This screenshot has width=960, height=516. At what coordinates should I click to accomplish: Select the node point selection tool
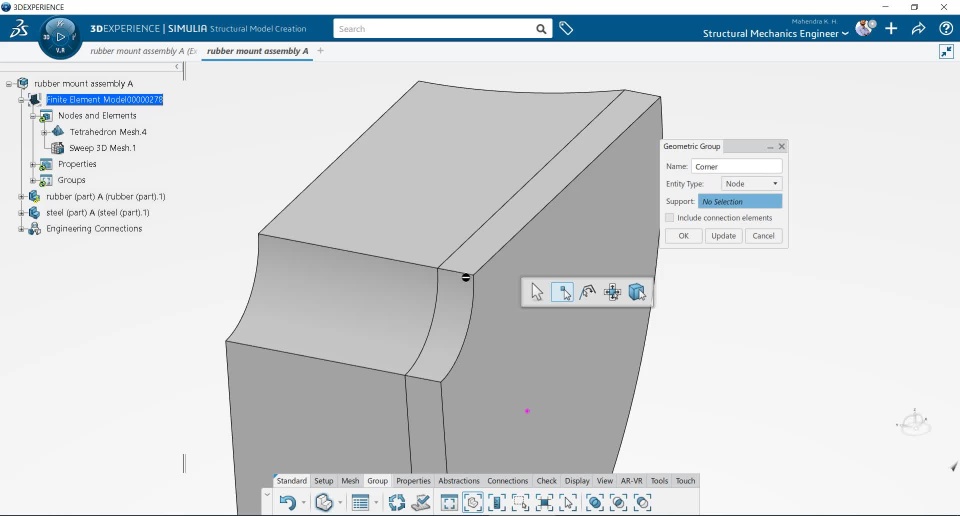tap(563, 292)
